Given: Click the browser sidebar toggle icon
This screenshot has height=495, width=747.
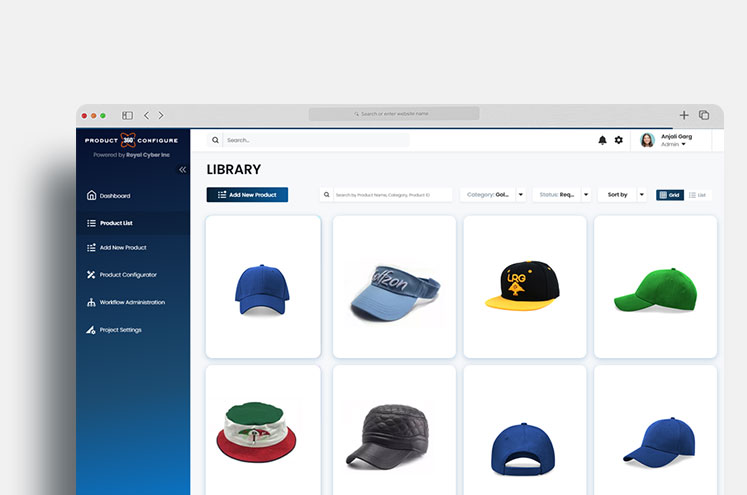Looking at the screenshot, I should click(127, 115).
